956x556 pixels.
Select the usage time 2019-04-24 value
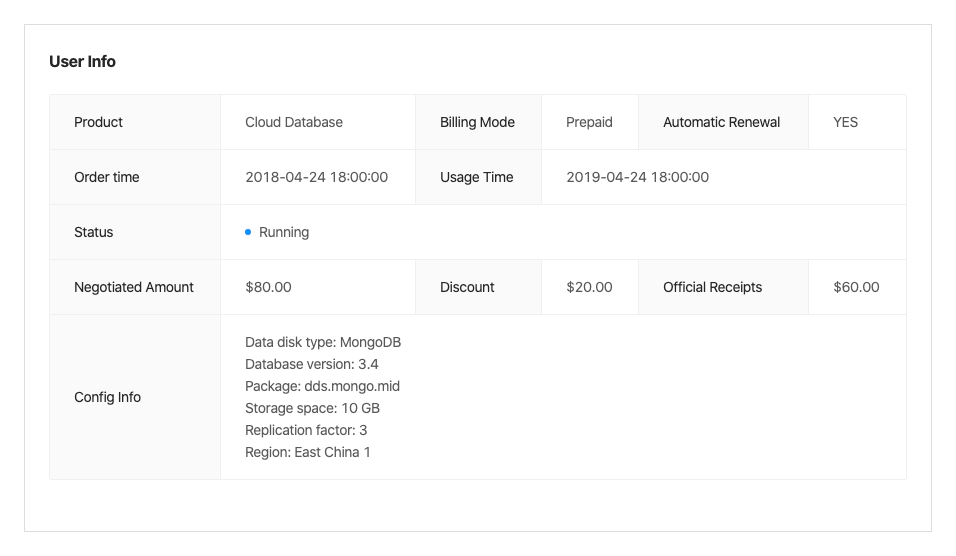point(637,177)
